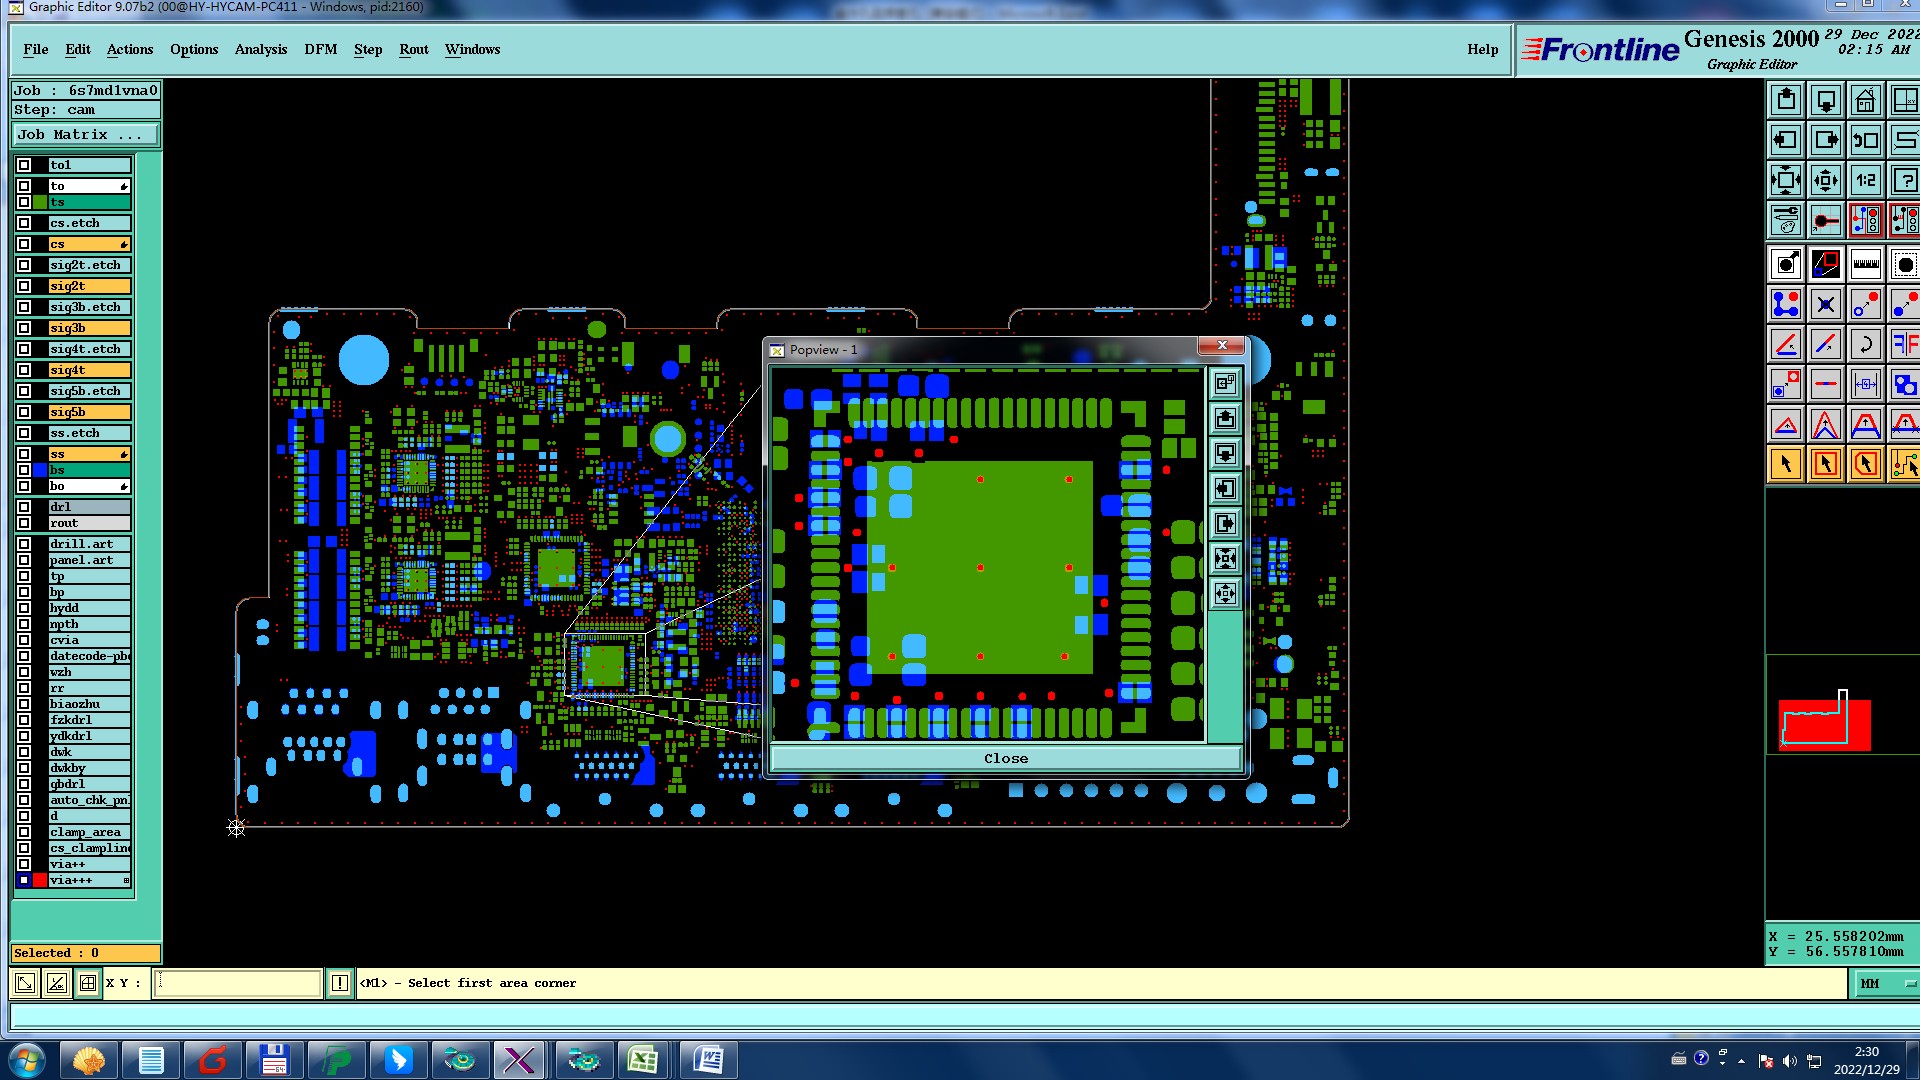Expand the to layer arrow
Screen dimensions: 1920x1080
click(124, 187)
